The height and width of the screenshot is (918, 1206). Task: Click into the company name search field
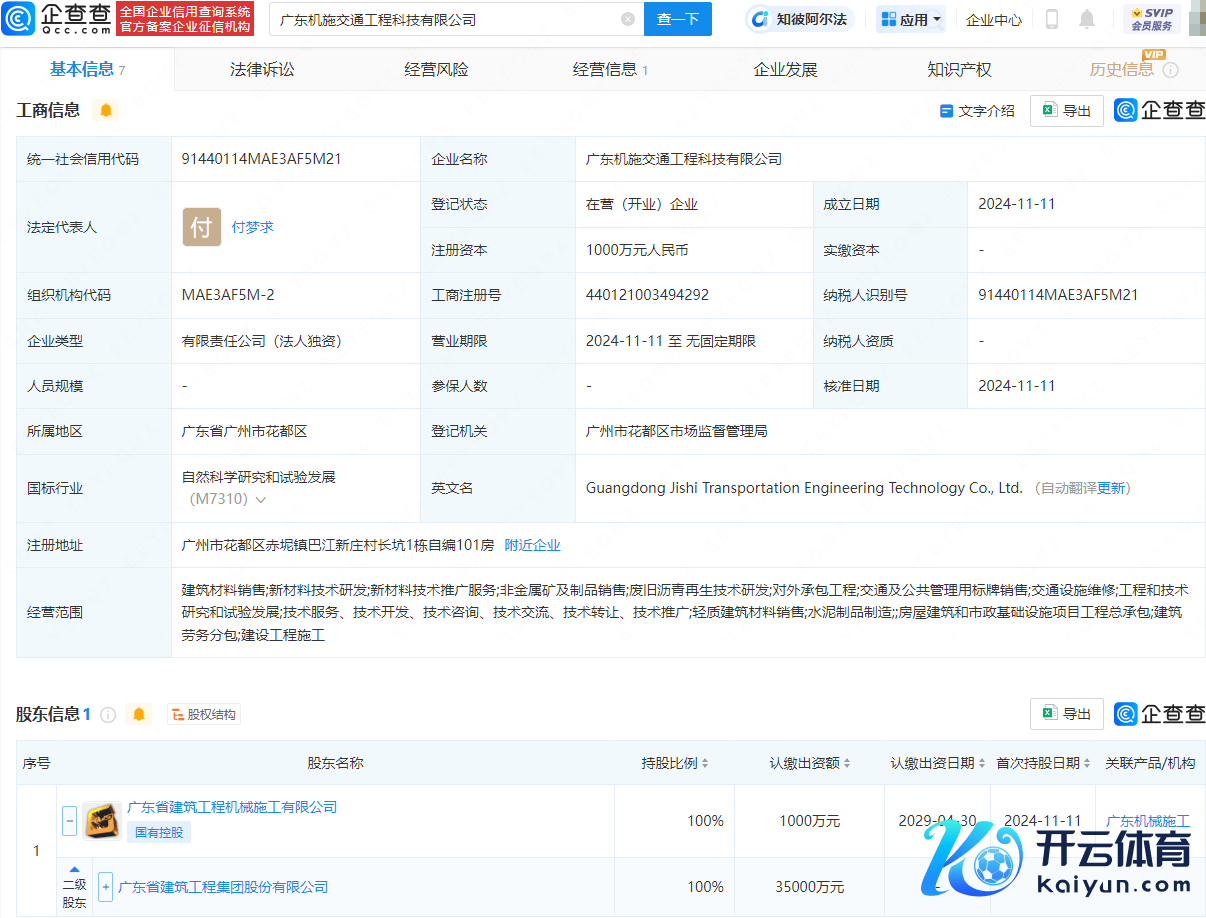tap(445, 19)
